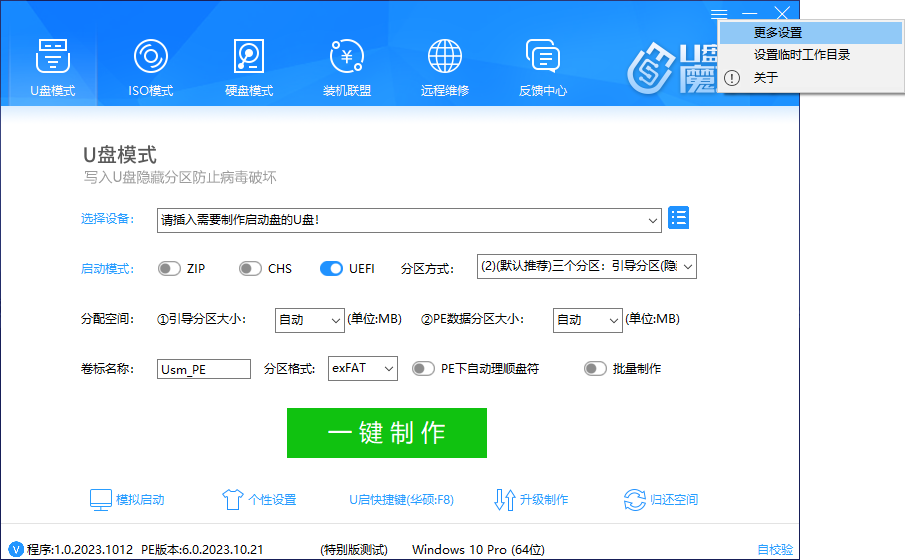
Task: Open the PE数据分区大小 dropdown
Action: (588, 320)
